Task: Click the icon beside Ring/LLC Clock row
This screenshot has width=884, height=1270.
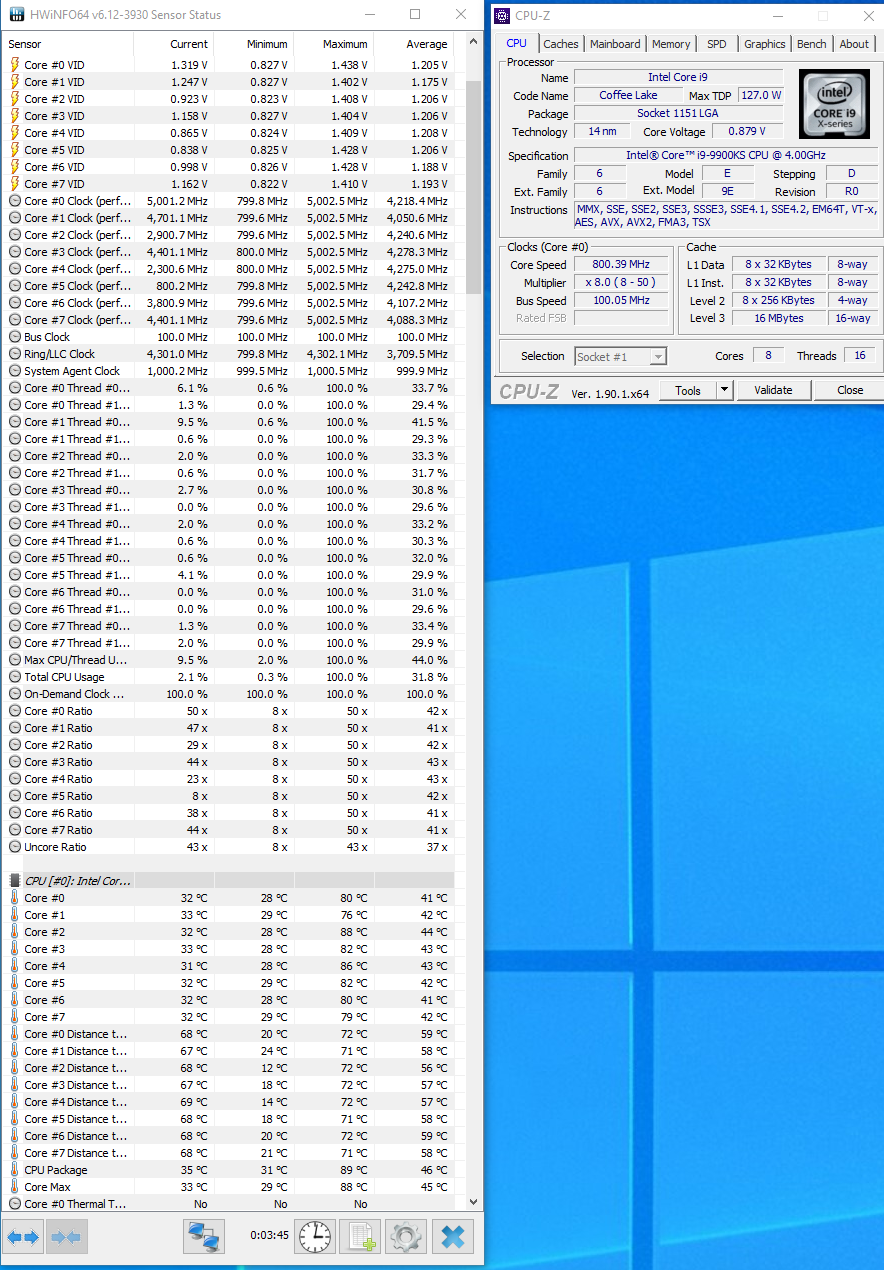Action: tap(15, 354)
